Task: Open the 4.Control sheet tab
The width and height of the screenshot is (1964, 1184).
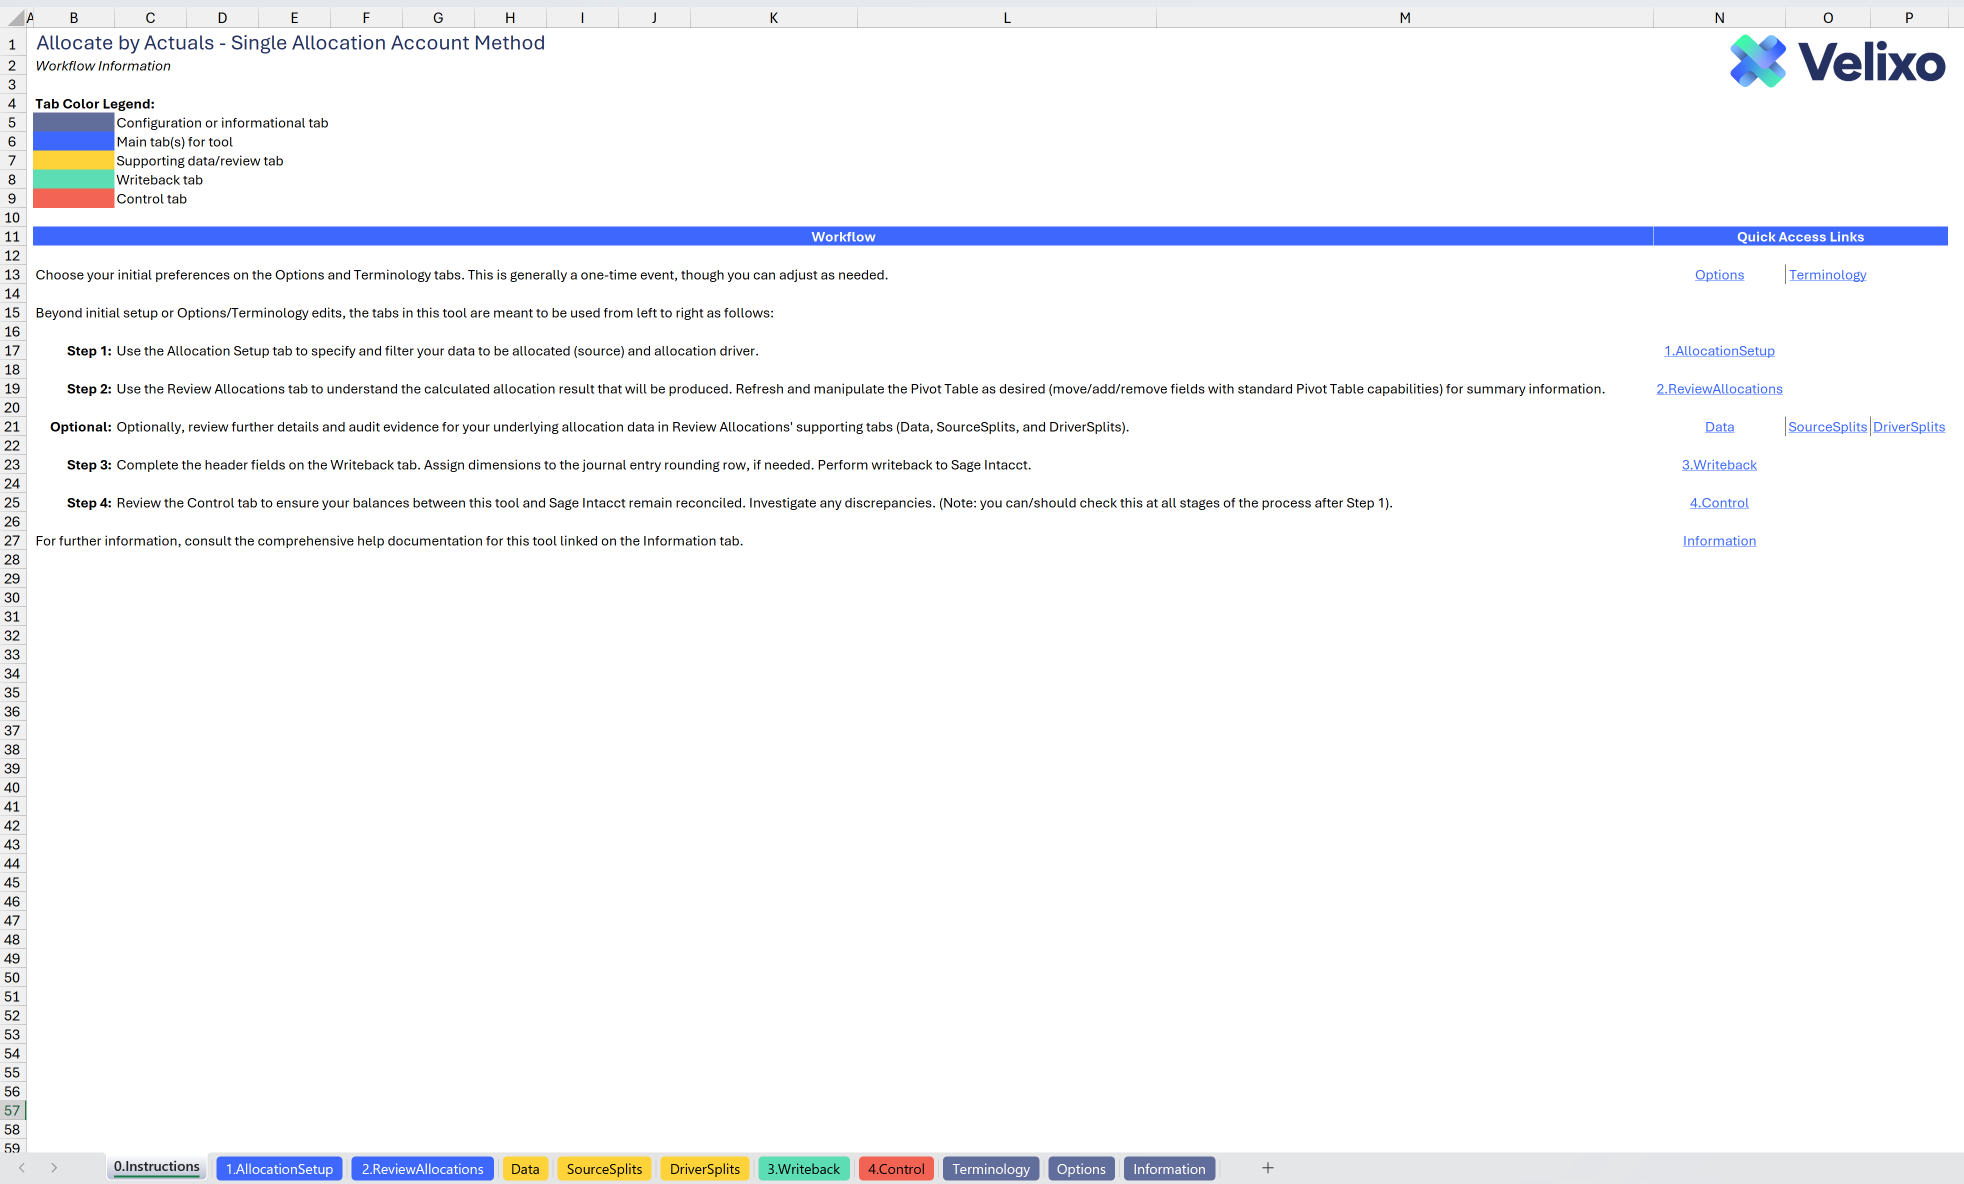Action: click(x=896, y=1169)
